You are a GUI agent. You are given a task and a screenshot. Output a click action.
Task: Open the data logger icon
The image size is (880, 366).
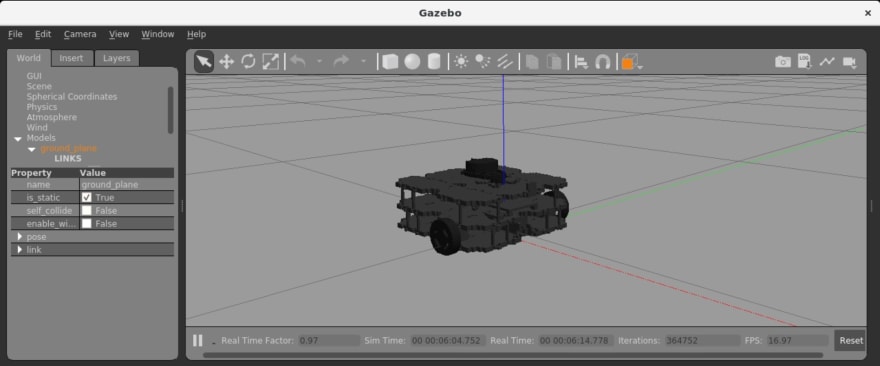pyautogui.click(x=805, y=61)
